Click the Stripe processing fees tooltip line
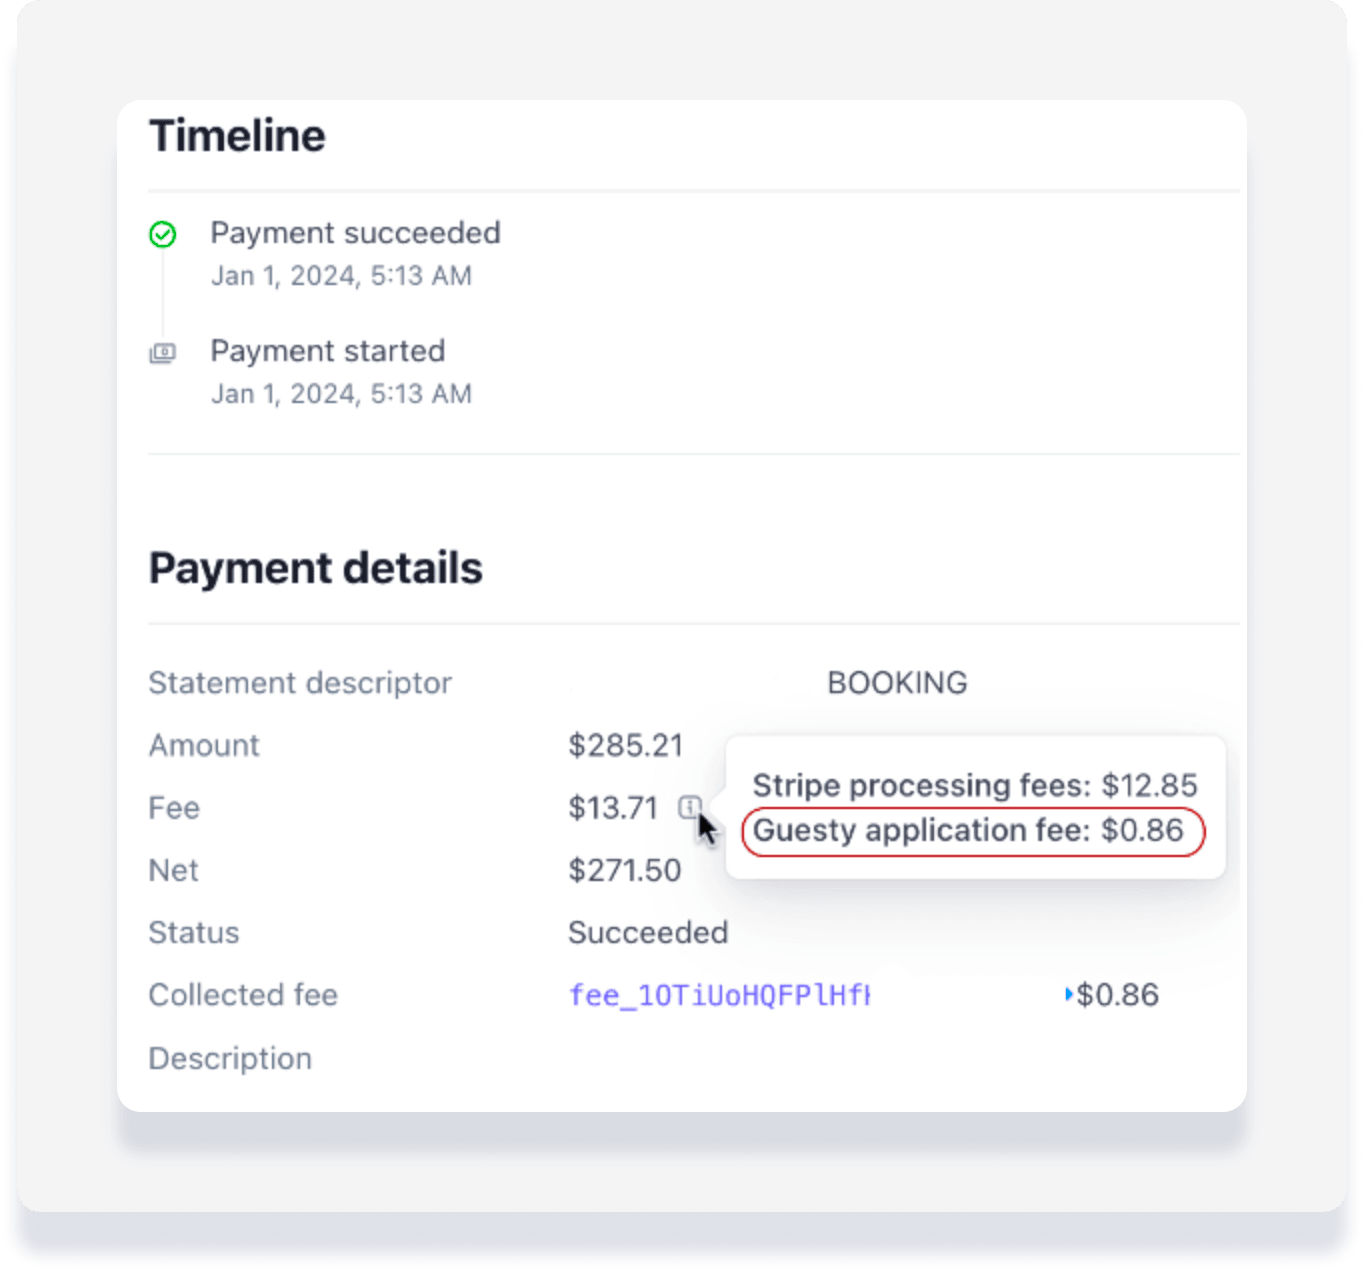The image size is (1364, 1271). (x=974, y=785)
